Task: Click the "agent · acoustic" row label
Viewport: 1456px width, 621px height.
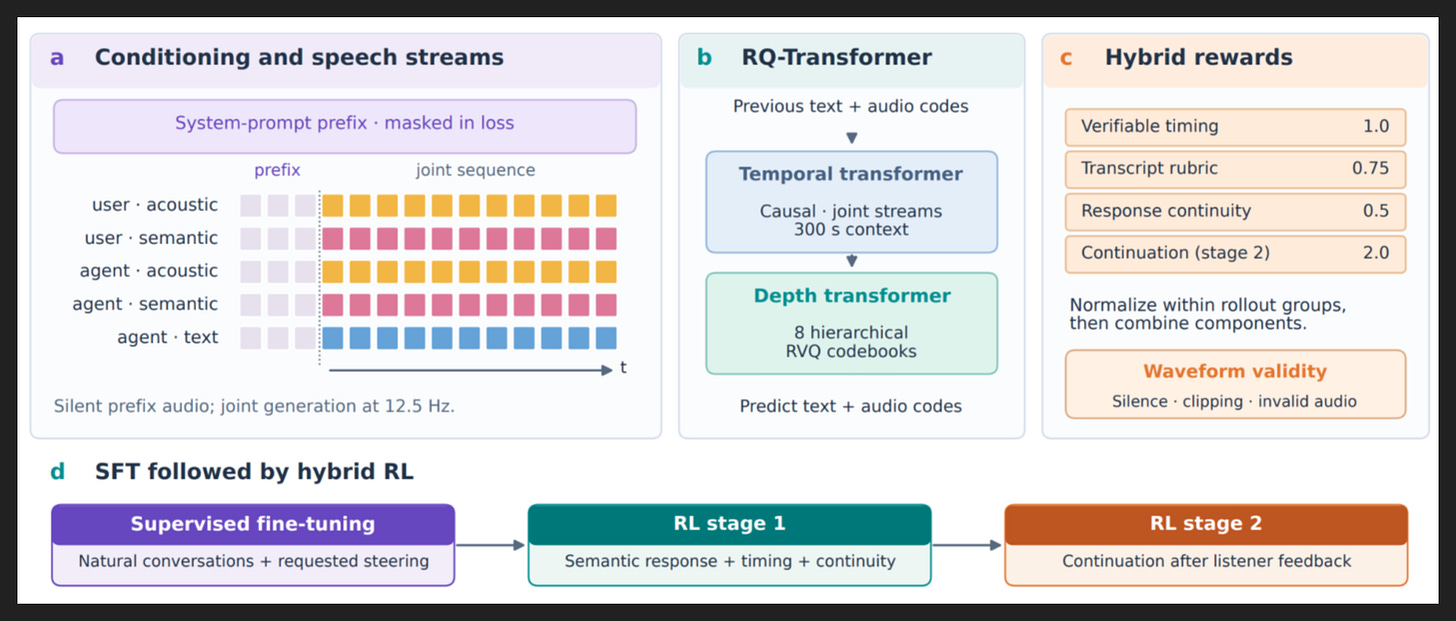Action: 149,271
